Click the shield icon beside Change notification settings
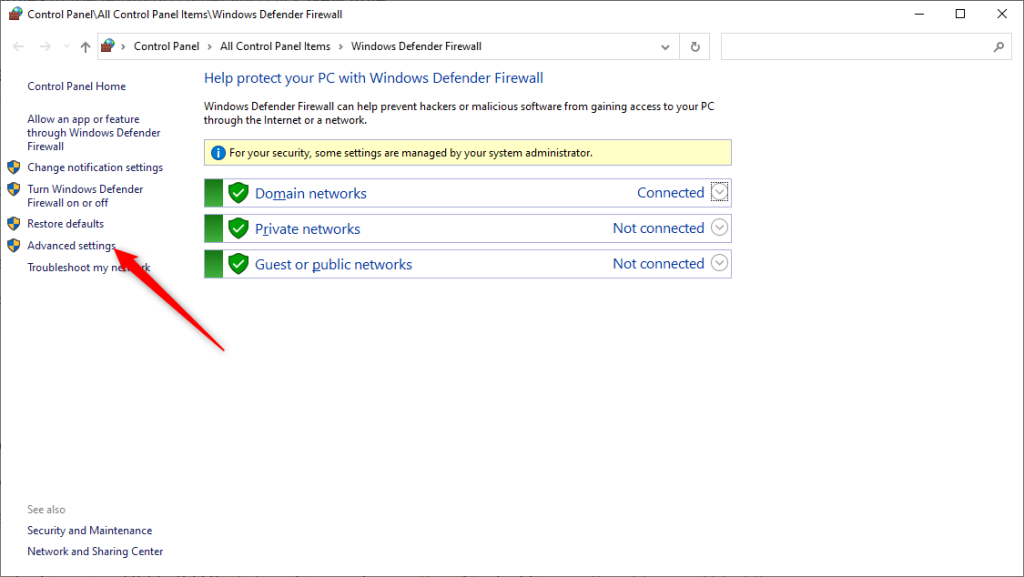Image resolution: width=1024 pixels, height=577 pixels. [13, 167]
